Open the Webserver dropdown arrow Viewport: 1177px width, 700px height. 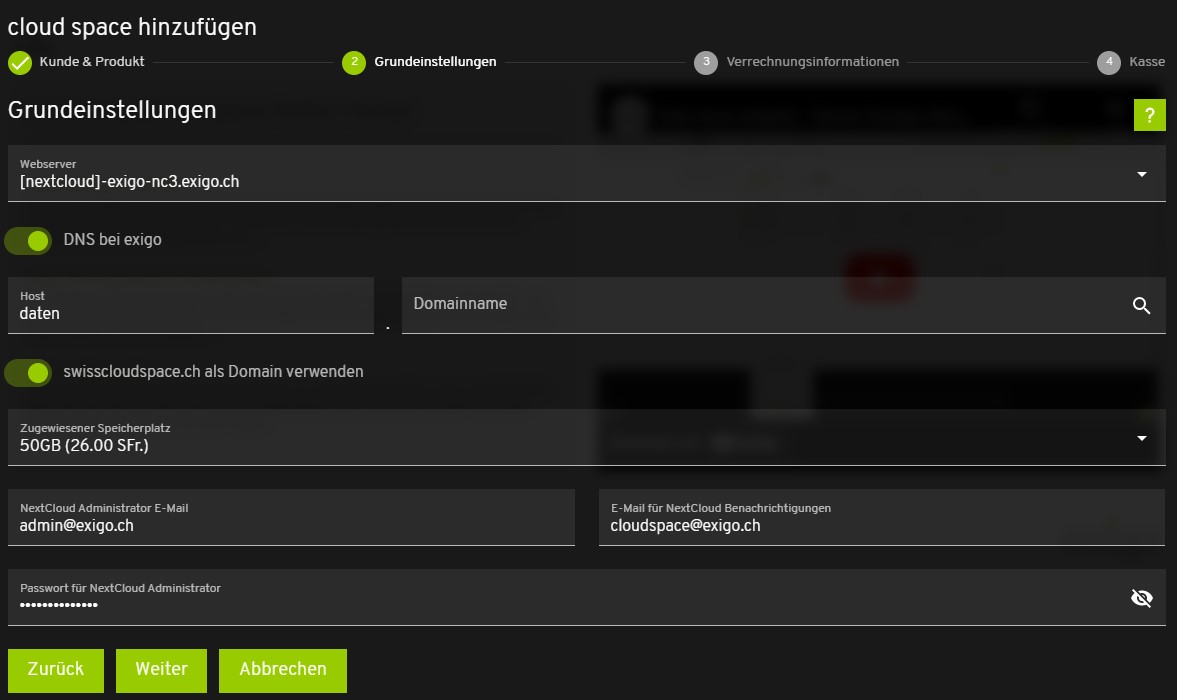point(1141,174)
